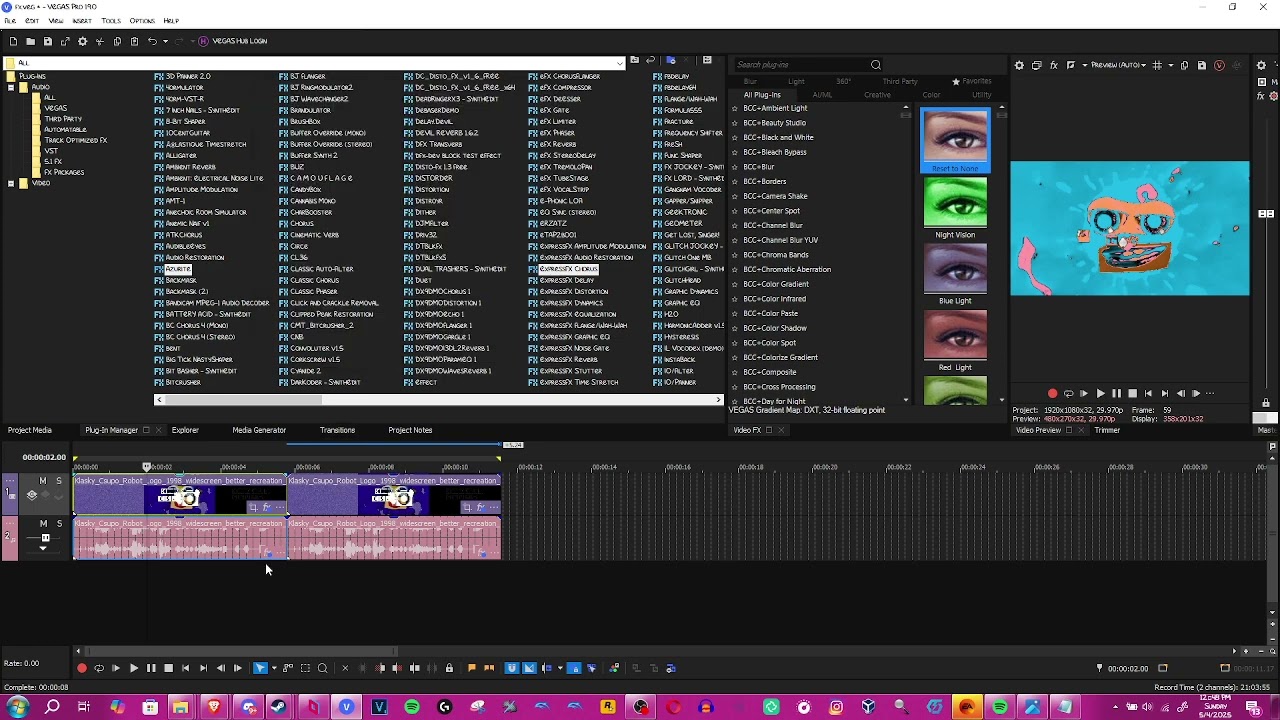Image resolution: width=1280 pixels, height=720 pixels.
Task: Open Event Pan/Crop on first video clip
Action: tap(253, 507)
